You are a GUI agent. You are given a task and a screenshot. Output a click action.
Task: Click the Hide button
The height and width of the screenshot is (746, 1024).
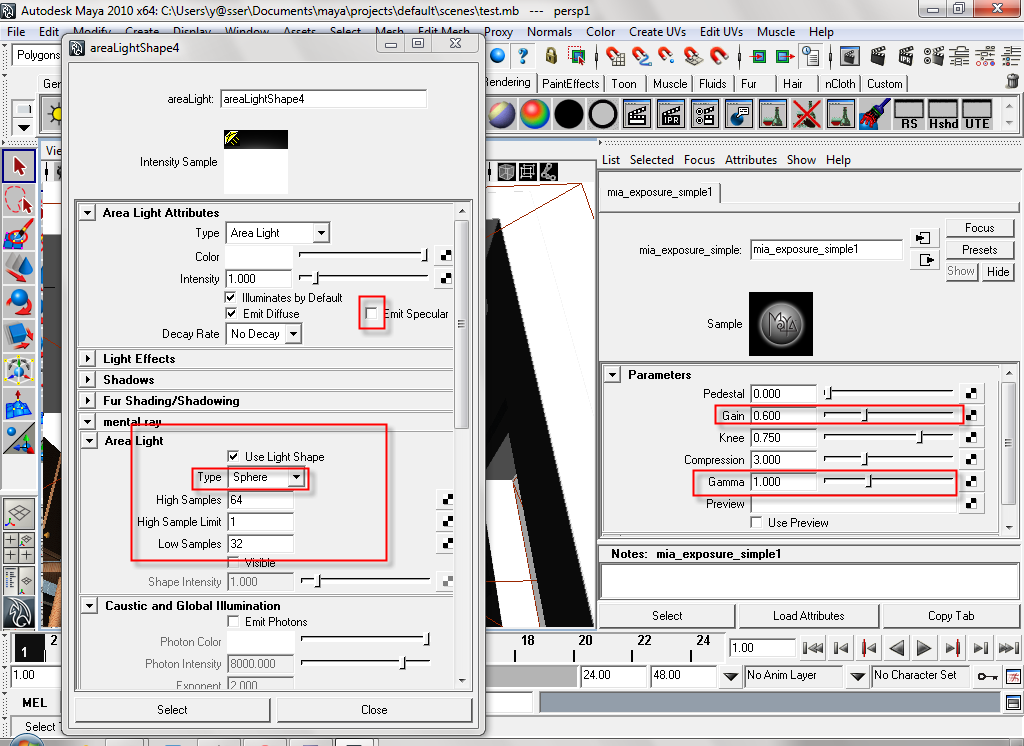(x=997, y=272)
